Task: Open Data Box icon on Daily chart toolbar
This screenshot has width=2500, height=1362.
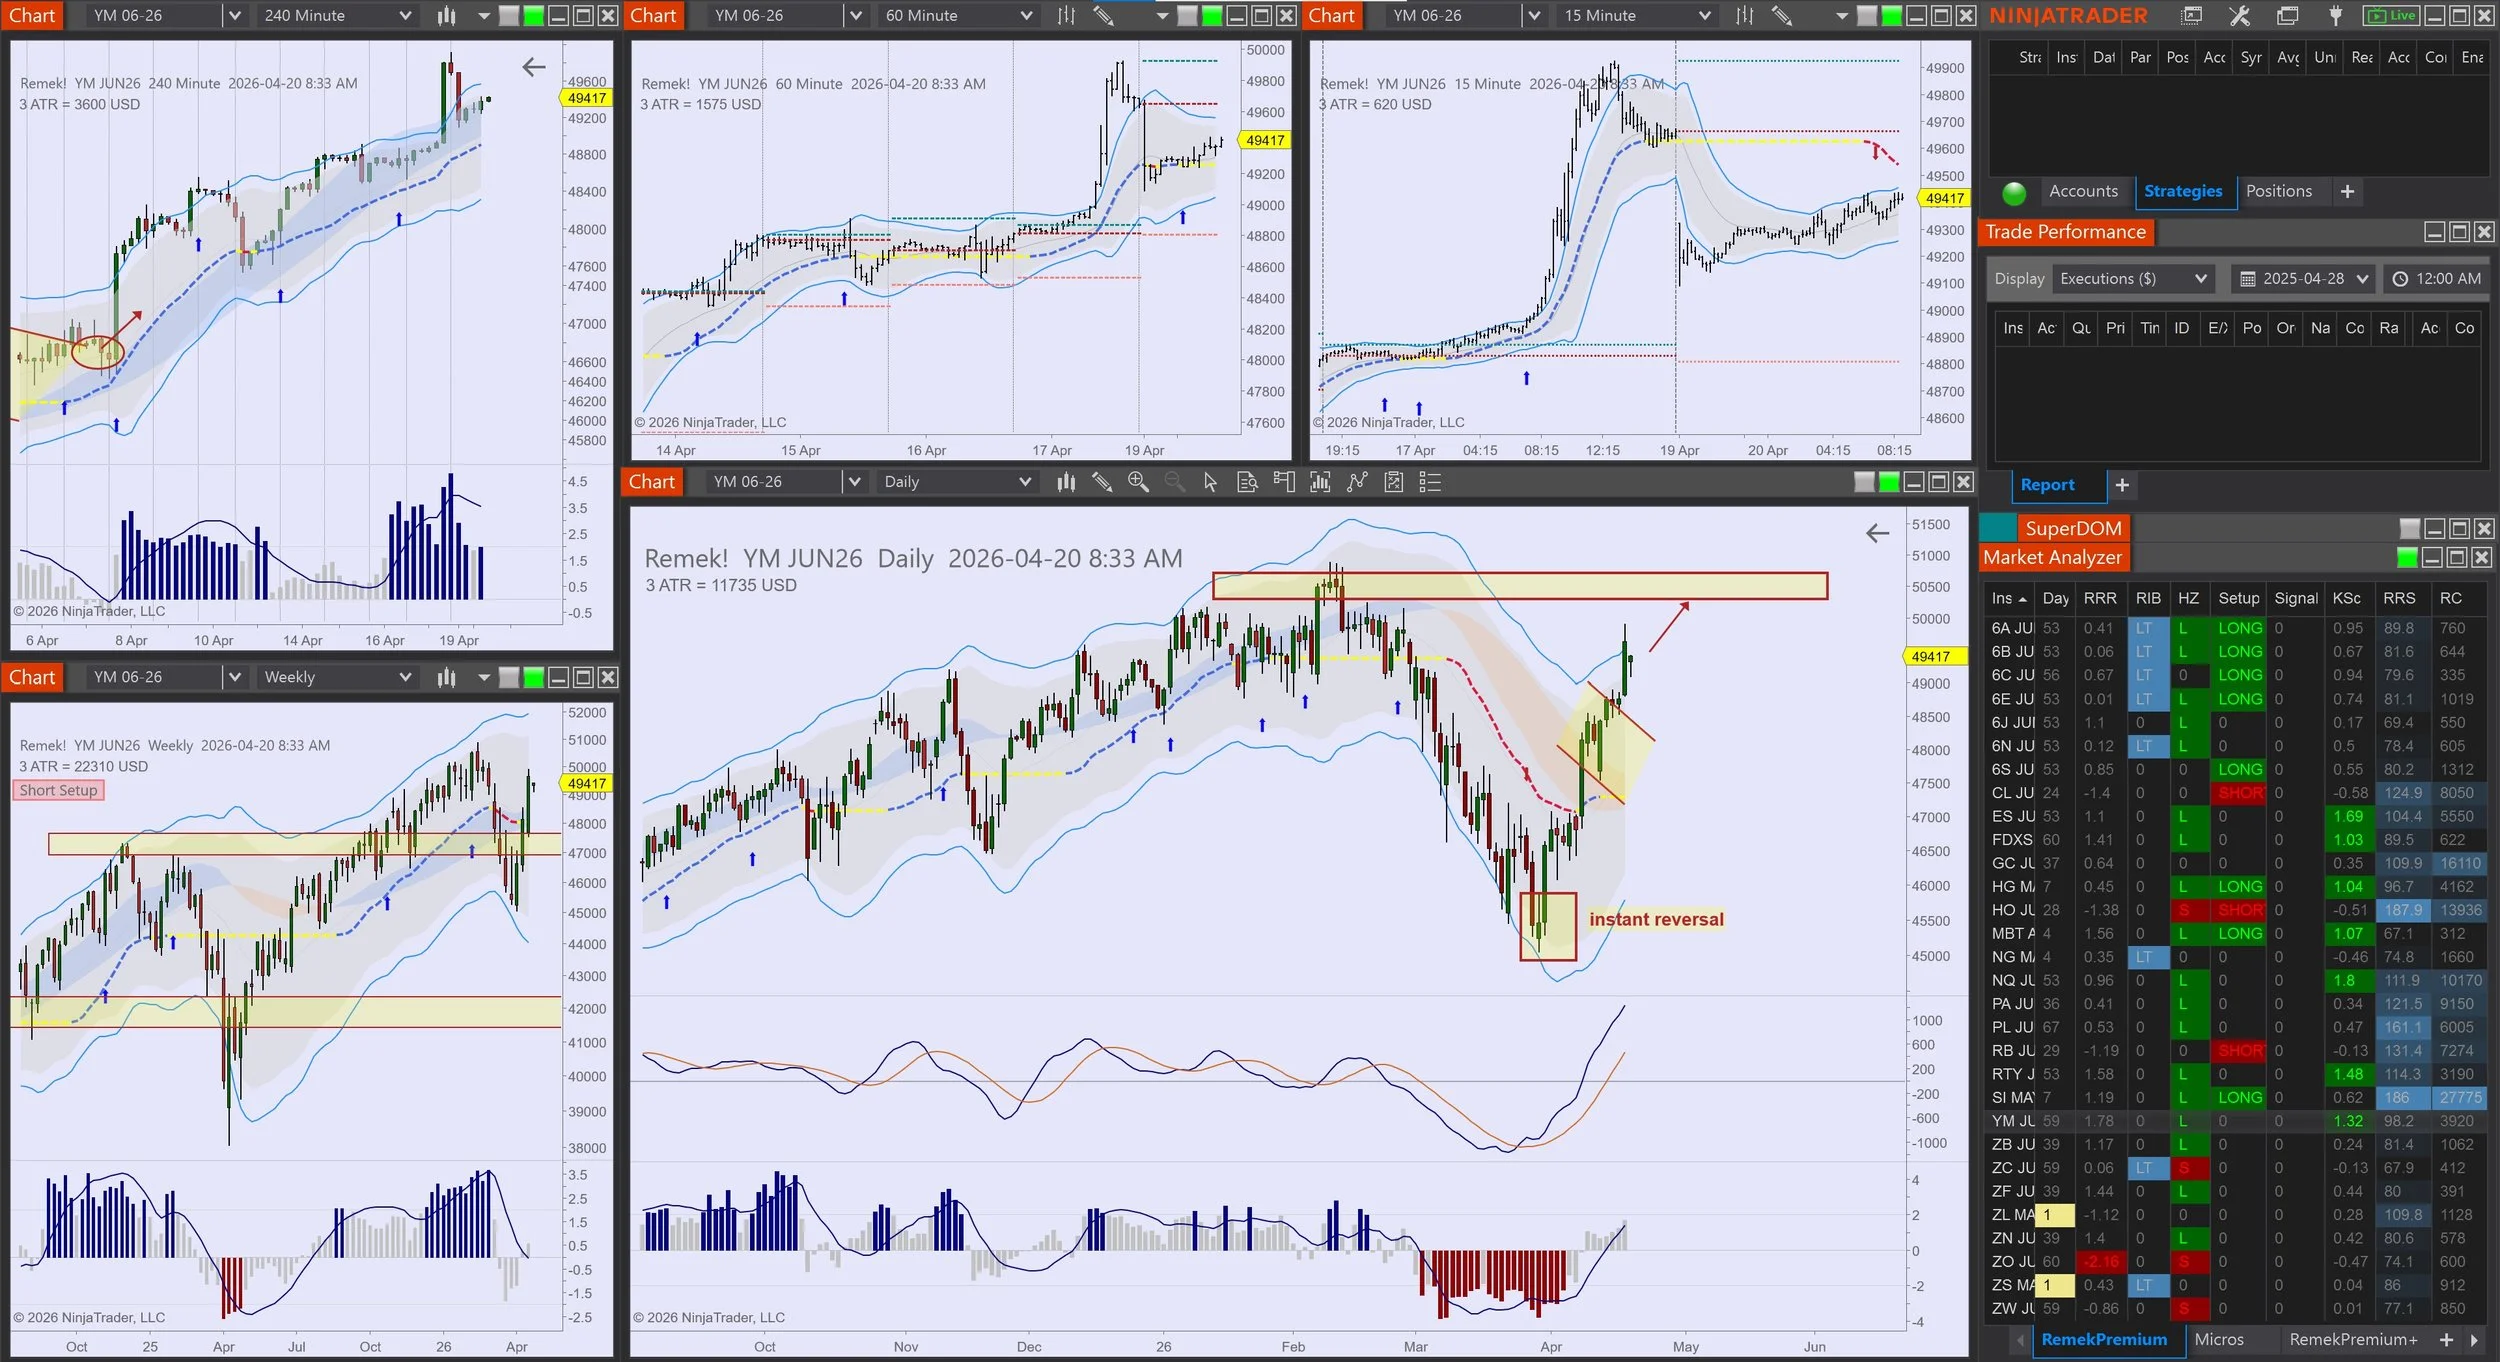Action: [x=1247, y=482]
